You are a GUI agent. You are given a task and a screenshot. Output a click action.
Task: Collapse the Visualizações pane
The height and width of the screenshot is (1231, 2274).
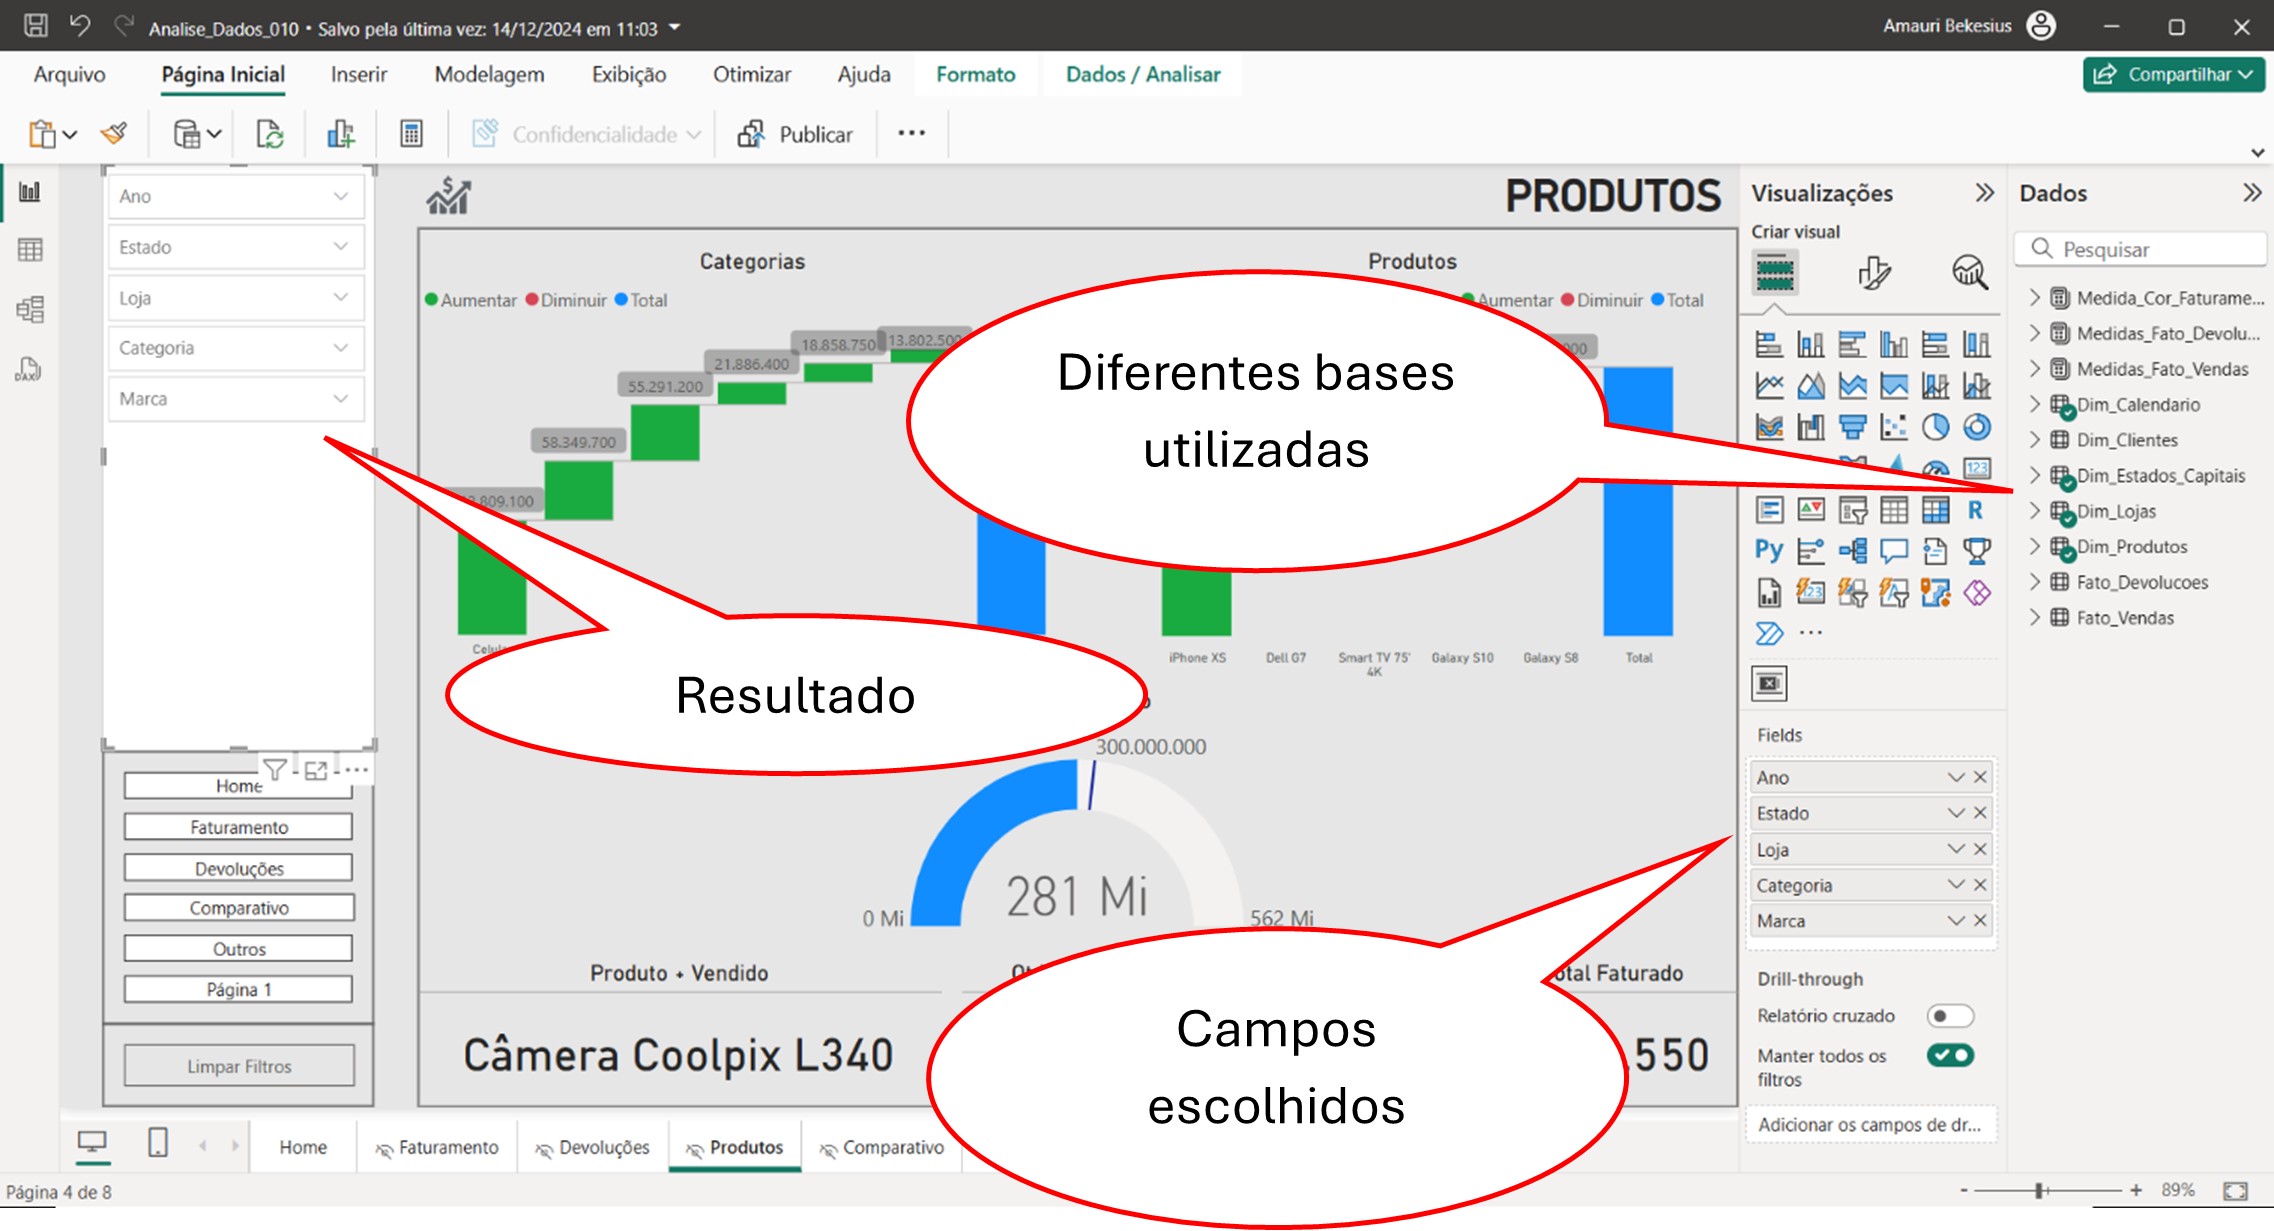point(1984,192)
